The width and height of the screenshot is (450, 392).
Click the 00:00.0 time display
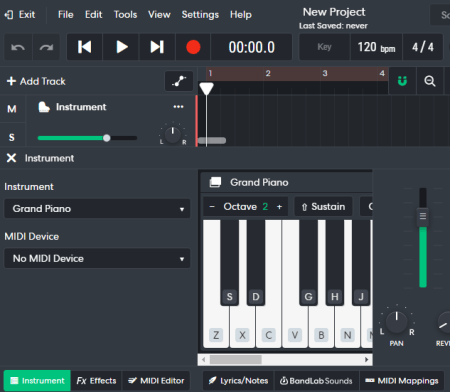pos(252,47)
